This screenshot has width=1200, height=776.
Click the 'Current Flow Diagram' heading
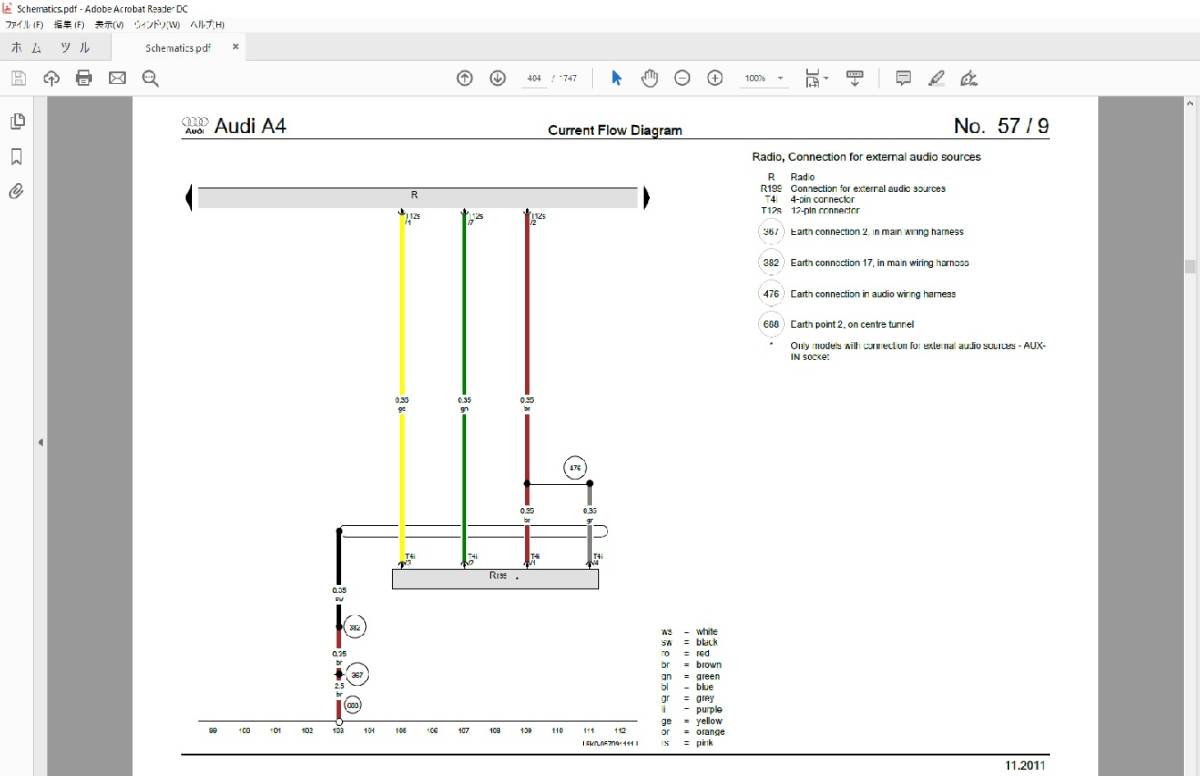pos(615,130)
